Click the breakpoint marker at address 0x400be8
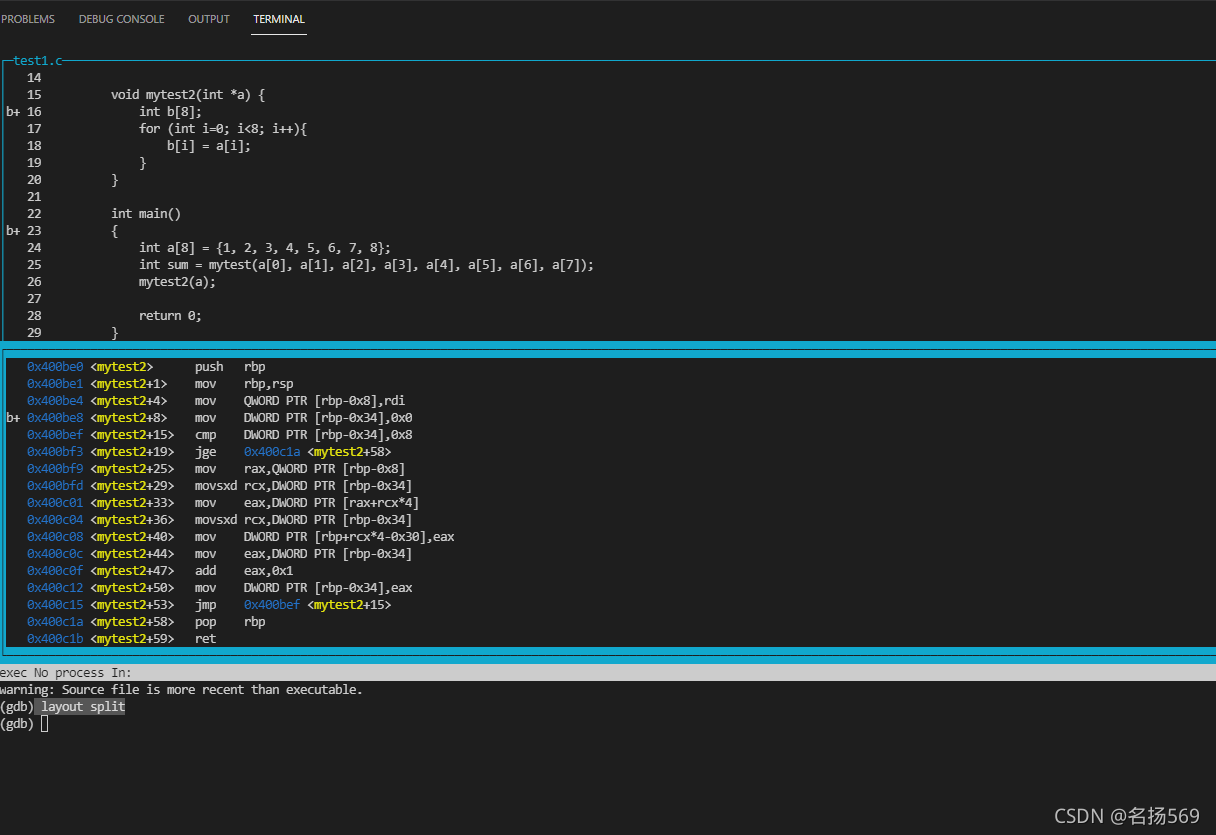The image size is (1216, 835). pyautogui.click(x=13, y=418)
